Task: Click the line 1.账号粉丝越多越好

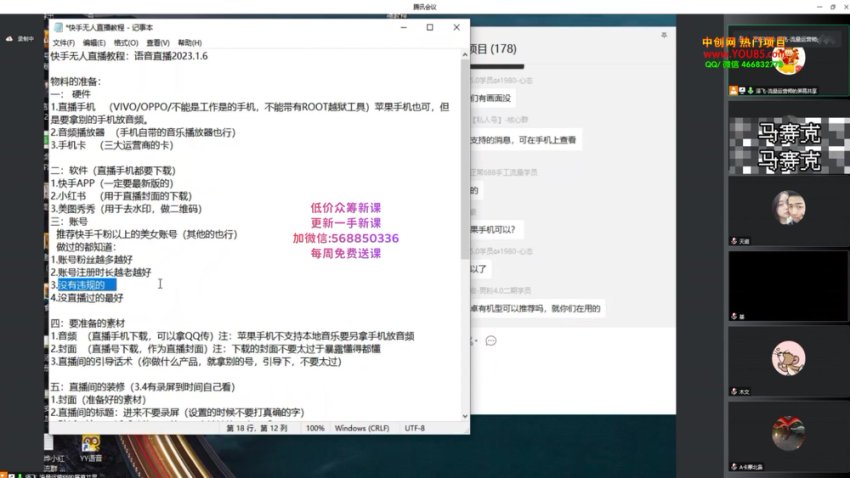Action: pos(92,260)
